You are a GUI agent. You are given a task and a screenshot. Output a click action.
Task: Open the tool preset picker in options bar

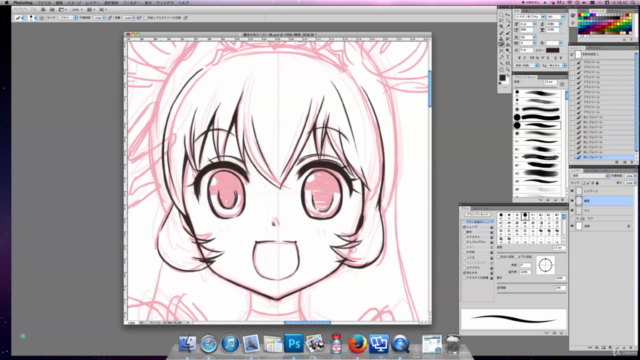[19, 18]
